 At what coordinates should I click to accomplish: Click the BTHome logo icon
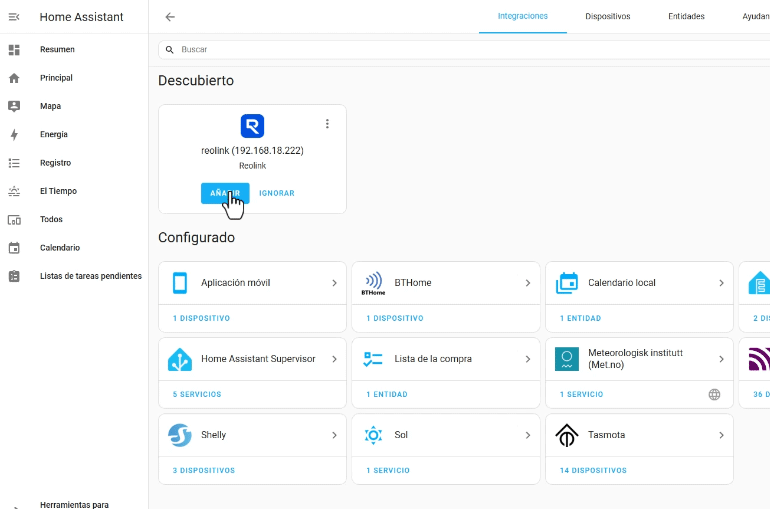tap(373, 283)
